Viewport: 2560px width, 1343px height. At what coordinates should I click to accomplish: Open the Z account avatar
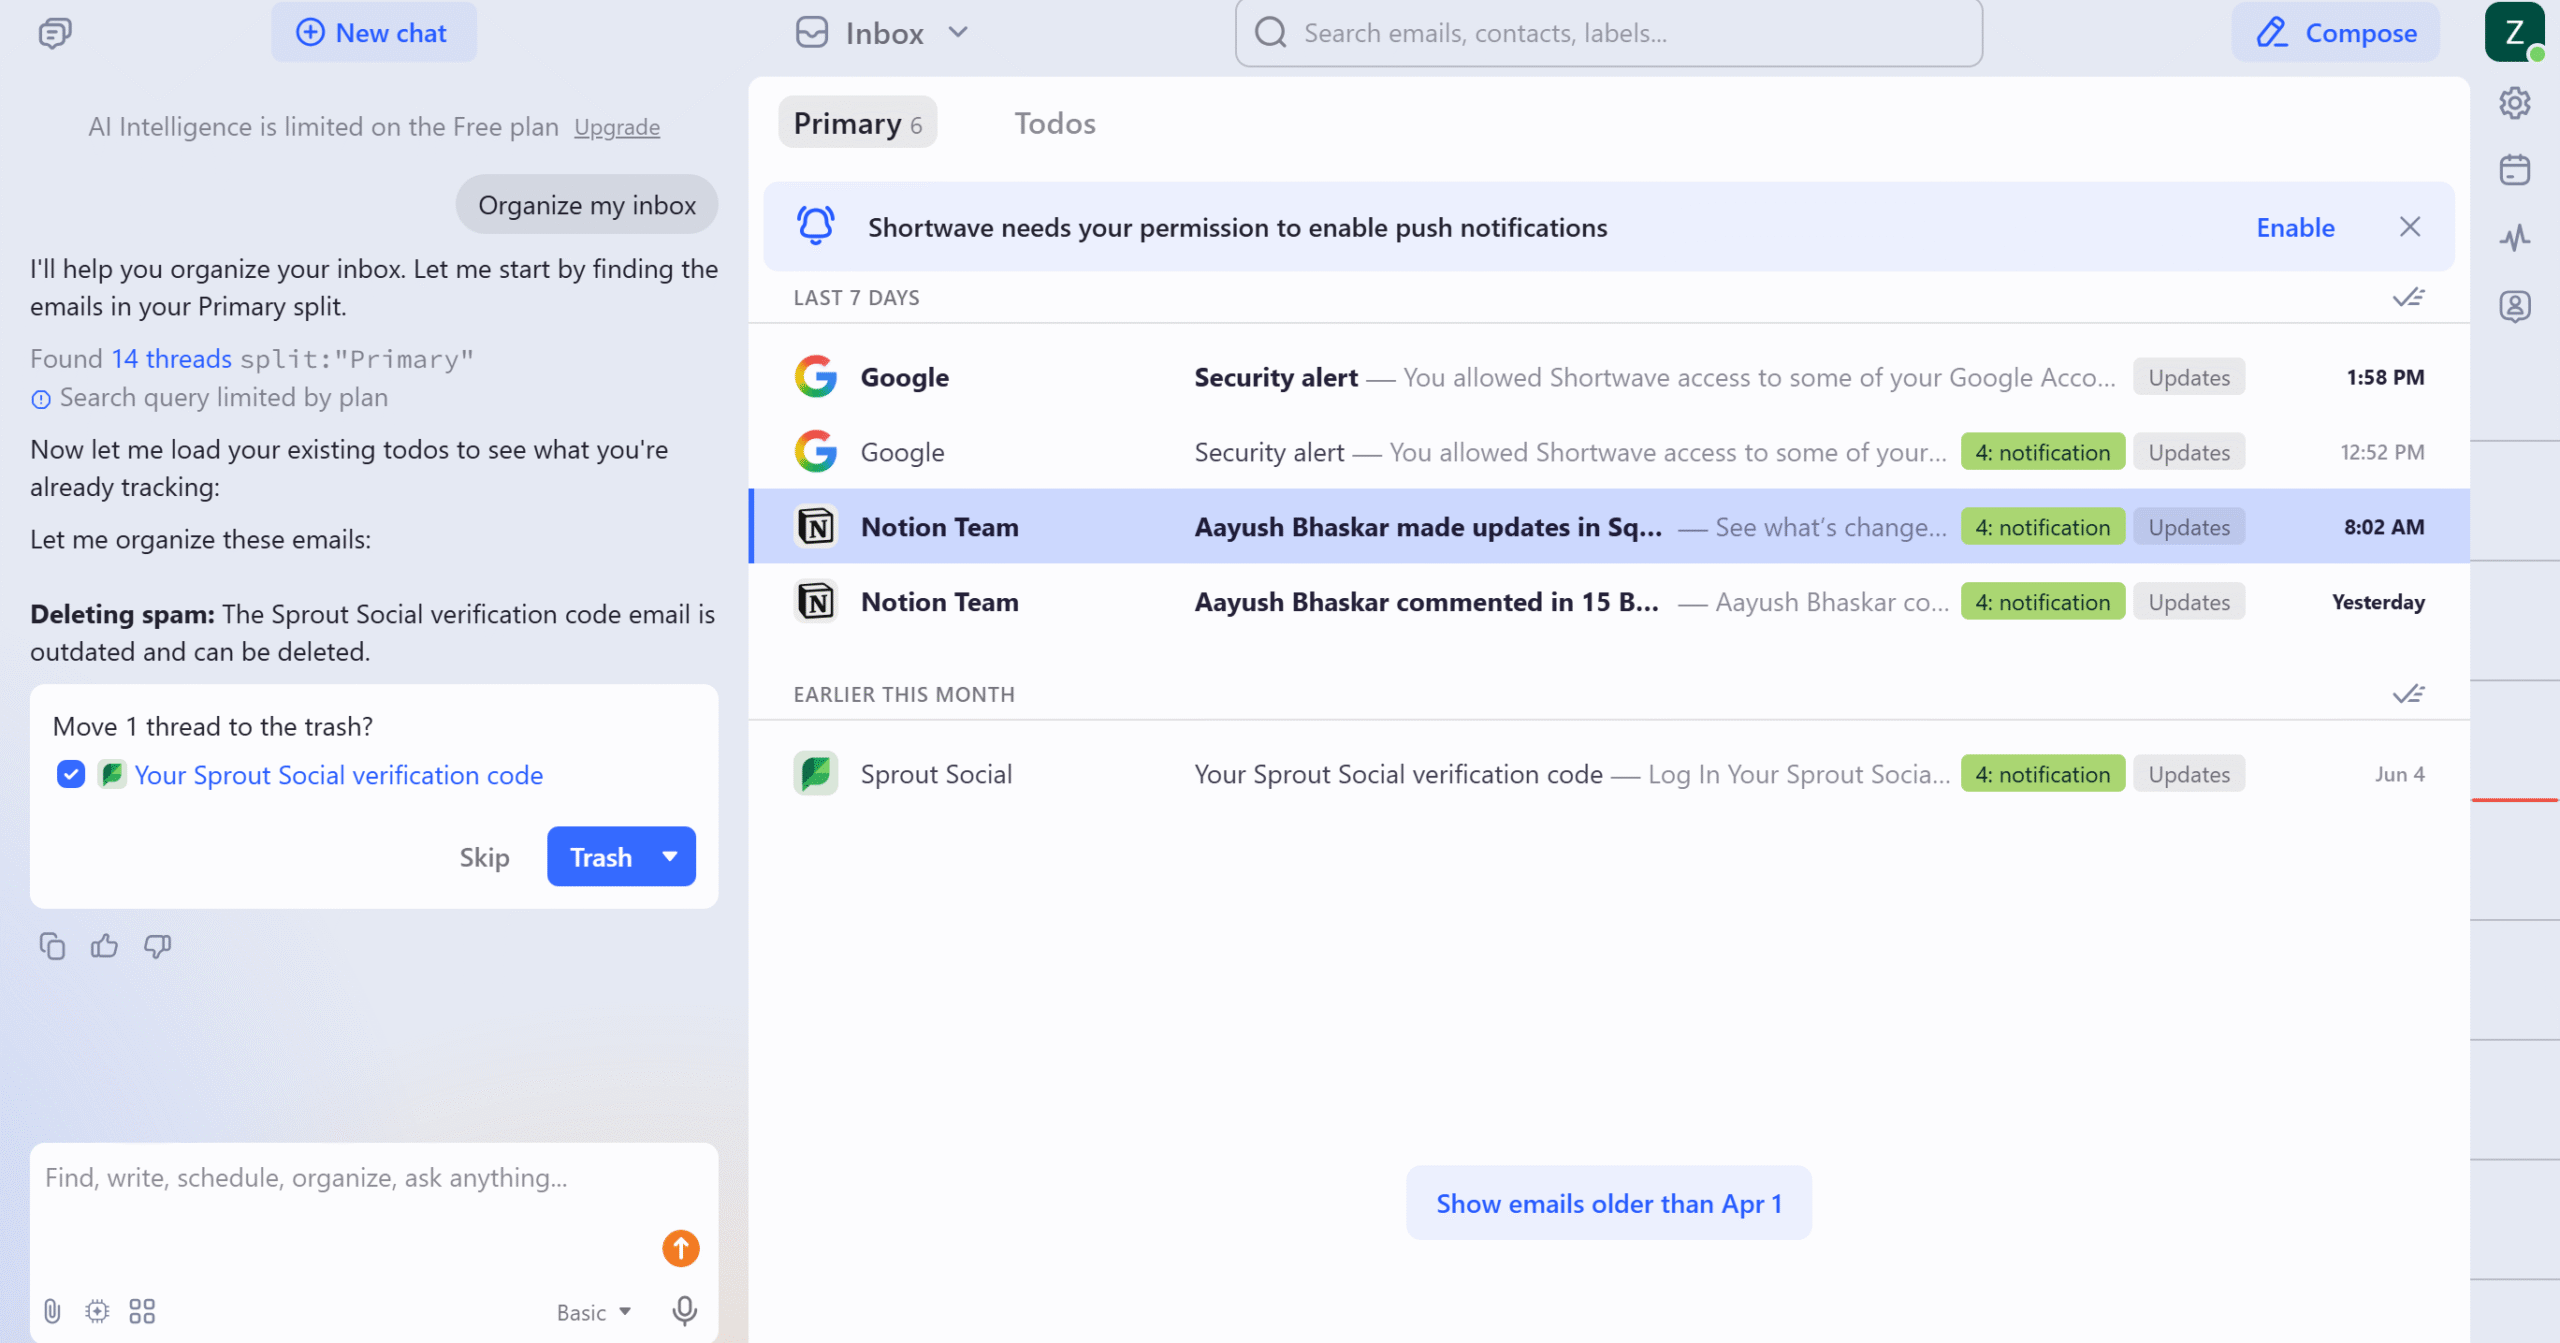pos(2514,32)
